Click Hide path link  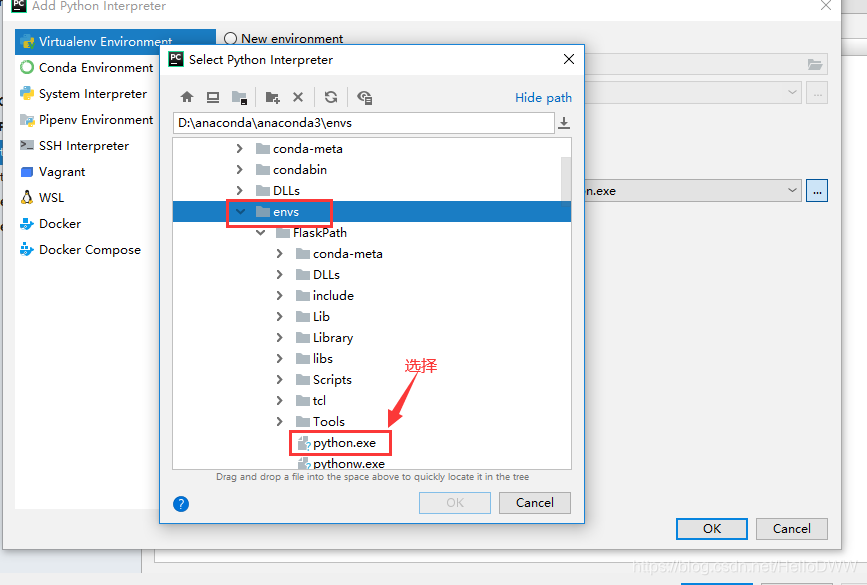point(543,98)
